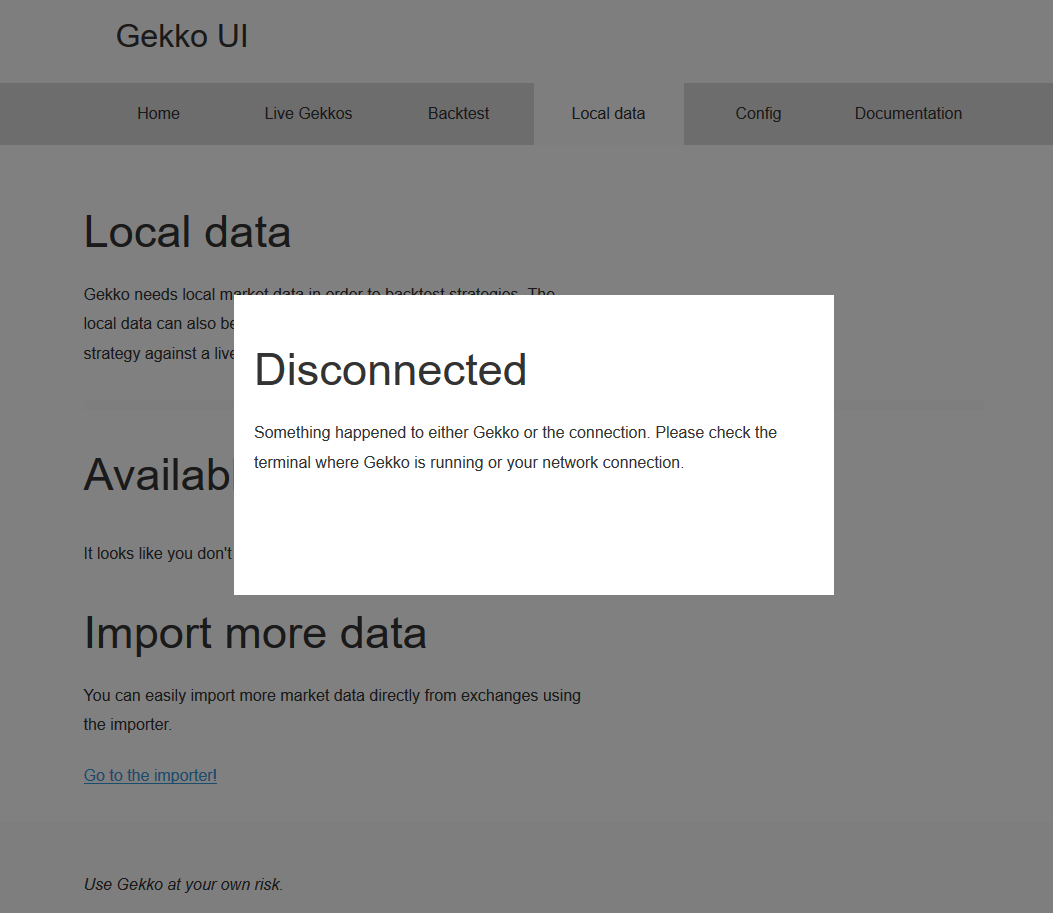The width and height of the screenshot is (1053, 913).
Task: Dismiss the Disconnected dialog by clicking it
Action: point(533,540)
